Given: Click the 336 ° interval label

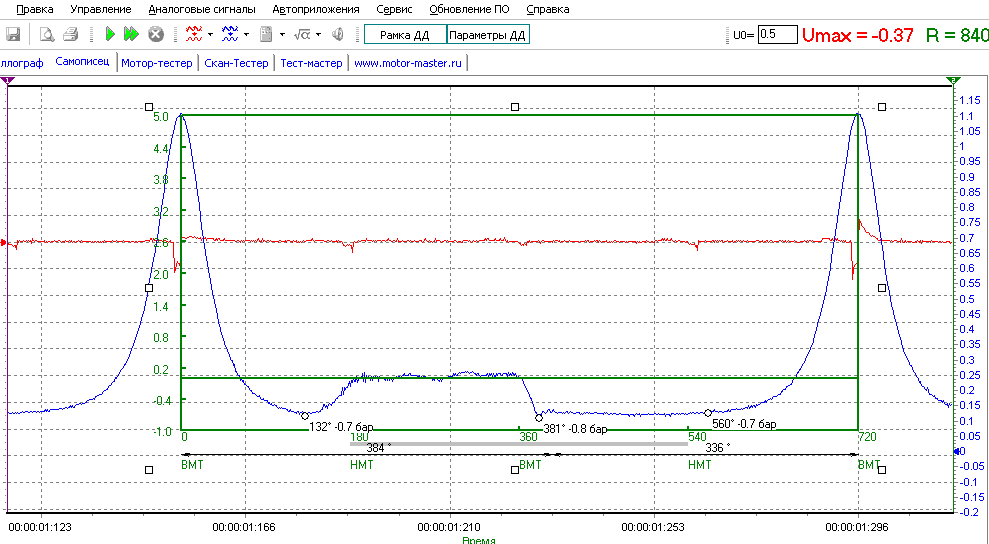Looking at the screenshot, I should [718, 448].
